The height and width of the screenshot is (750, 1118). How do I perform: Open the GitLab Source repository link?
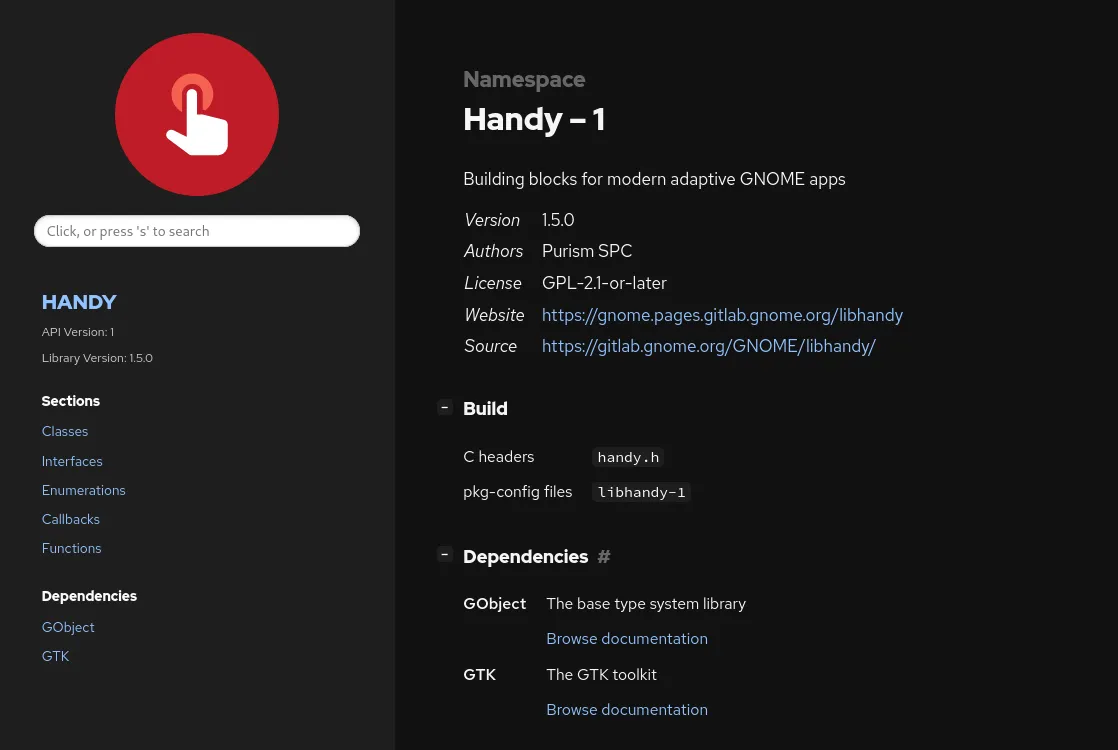coord(708,346)
